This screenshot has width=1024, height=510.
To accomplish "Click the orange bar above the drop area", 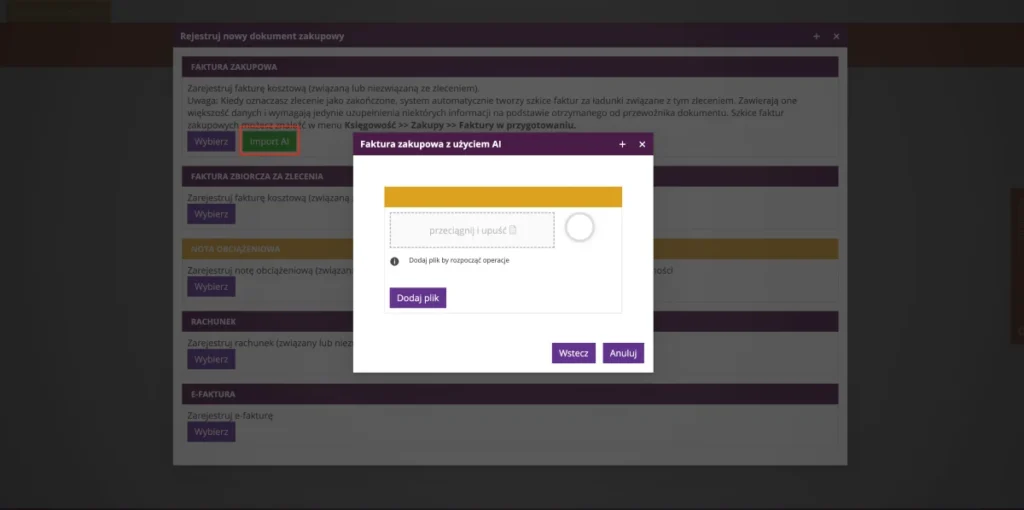I will pyautogui.click(x=503, y=197).
